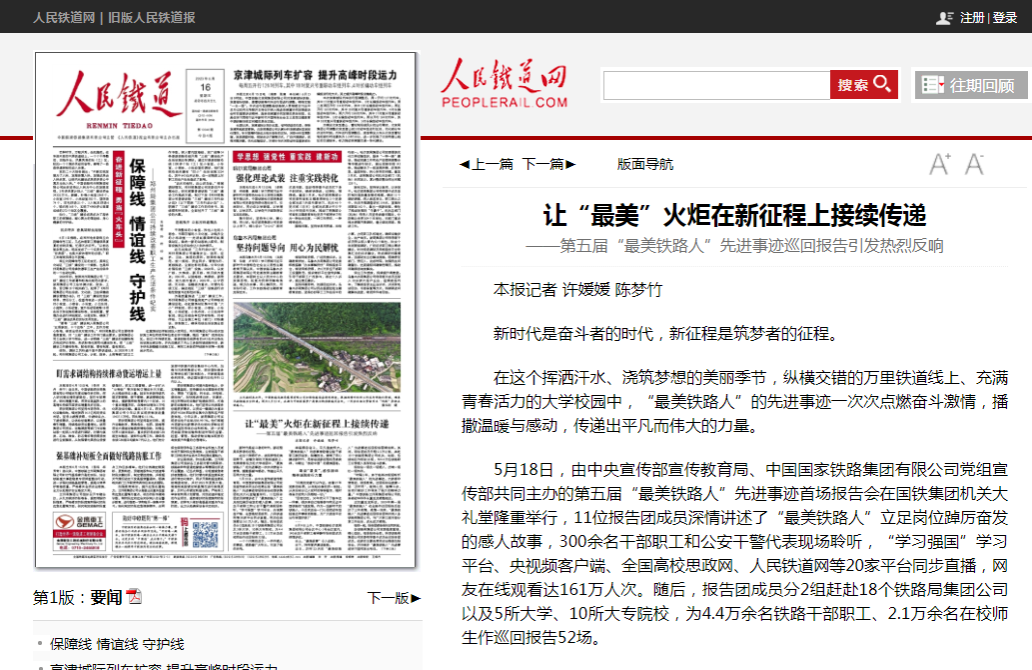Click the red 搜索 search button
Viewport: 1032px width, 670px height.
[x=863, y=85]
